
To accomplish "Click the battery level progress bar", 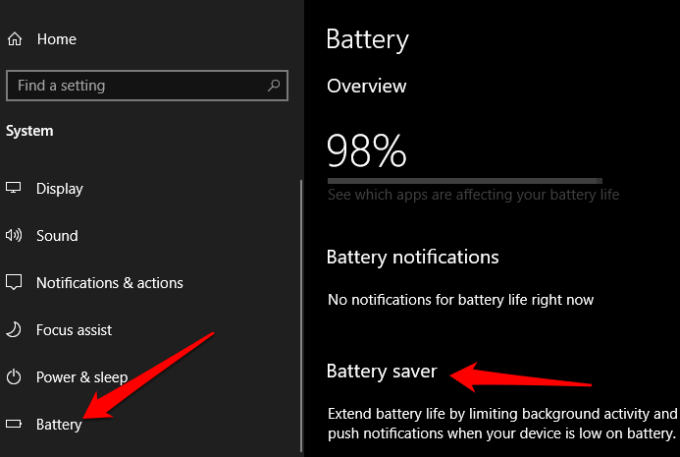I will click(464, 180).
